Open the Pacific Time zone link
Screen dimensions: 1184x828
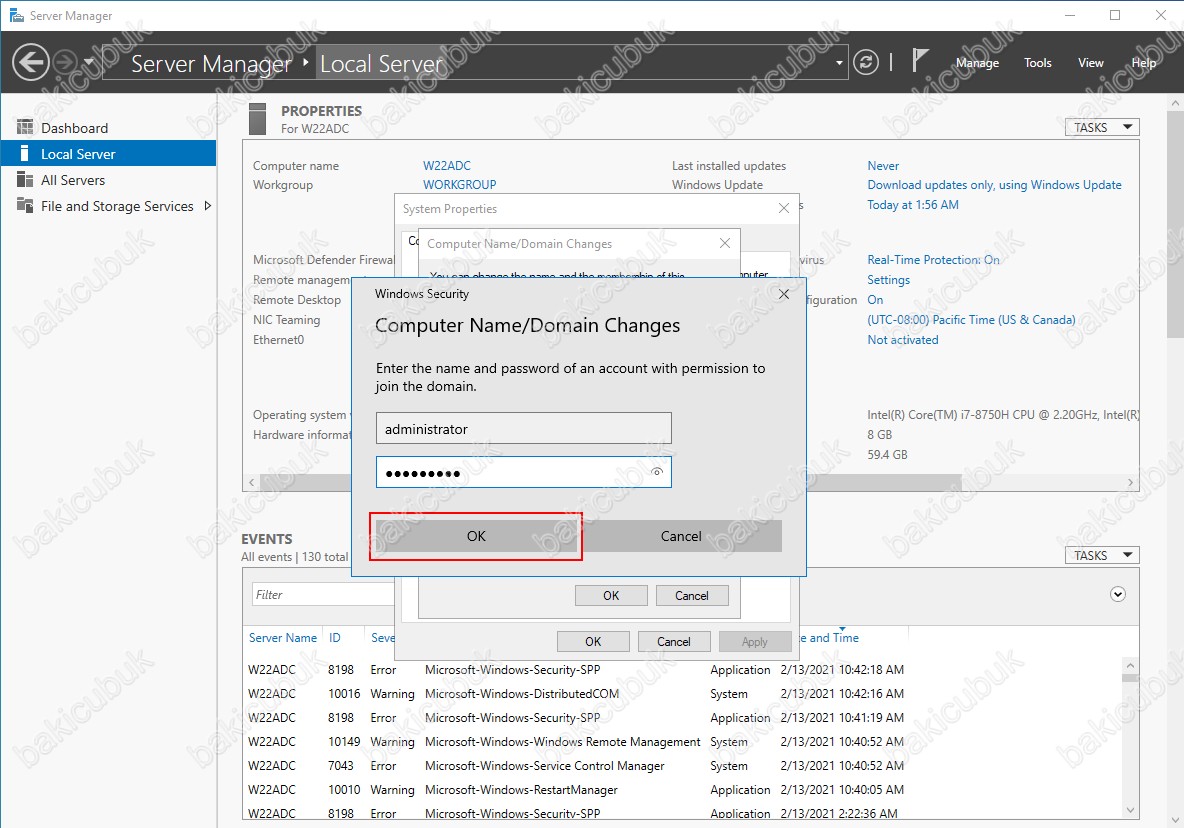click(970, 320)
